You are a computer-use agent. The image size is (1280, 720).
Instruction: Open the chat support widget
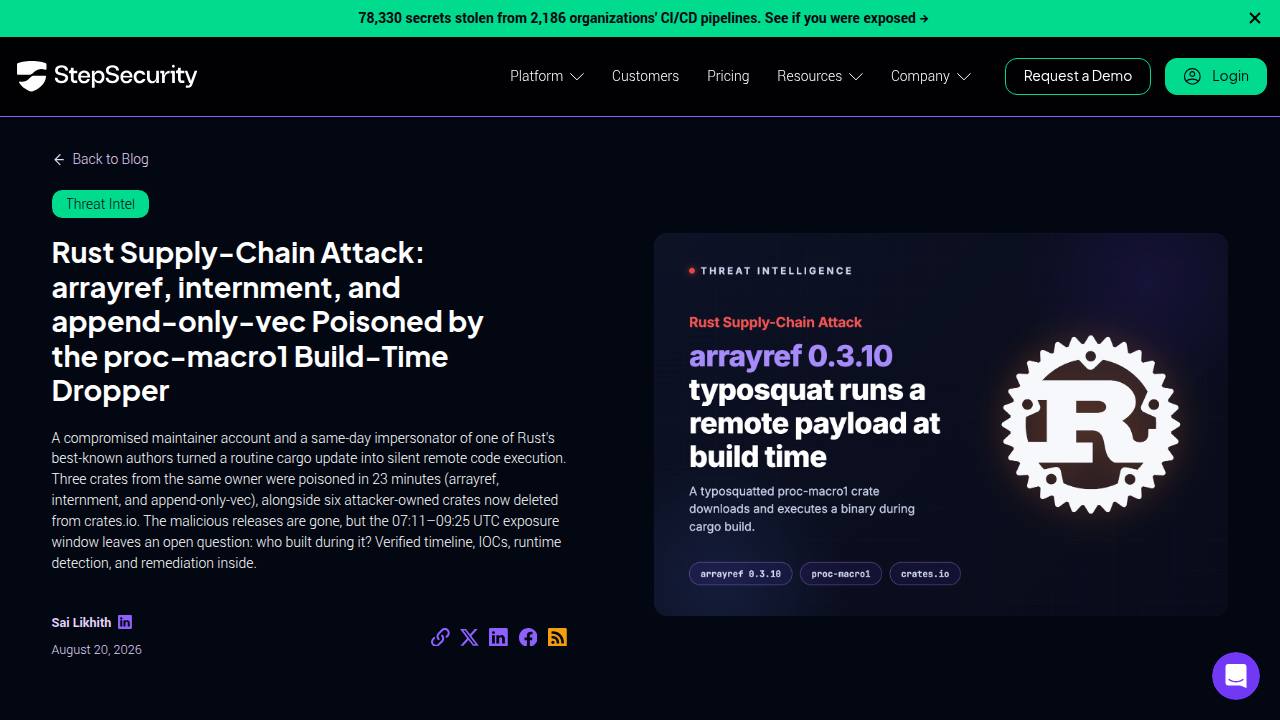coord(1236,676)
